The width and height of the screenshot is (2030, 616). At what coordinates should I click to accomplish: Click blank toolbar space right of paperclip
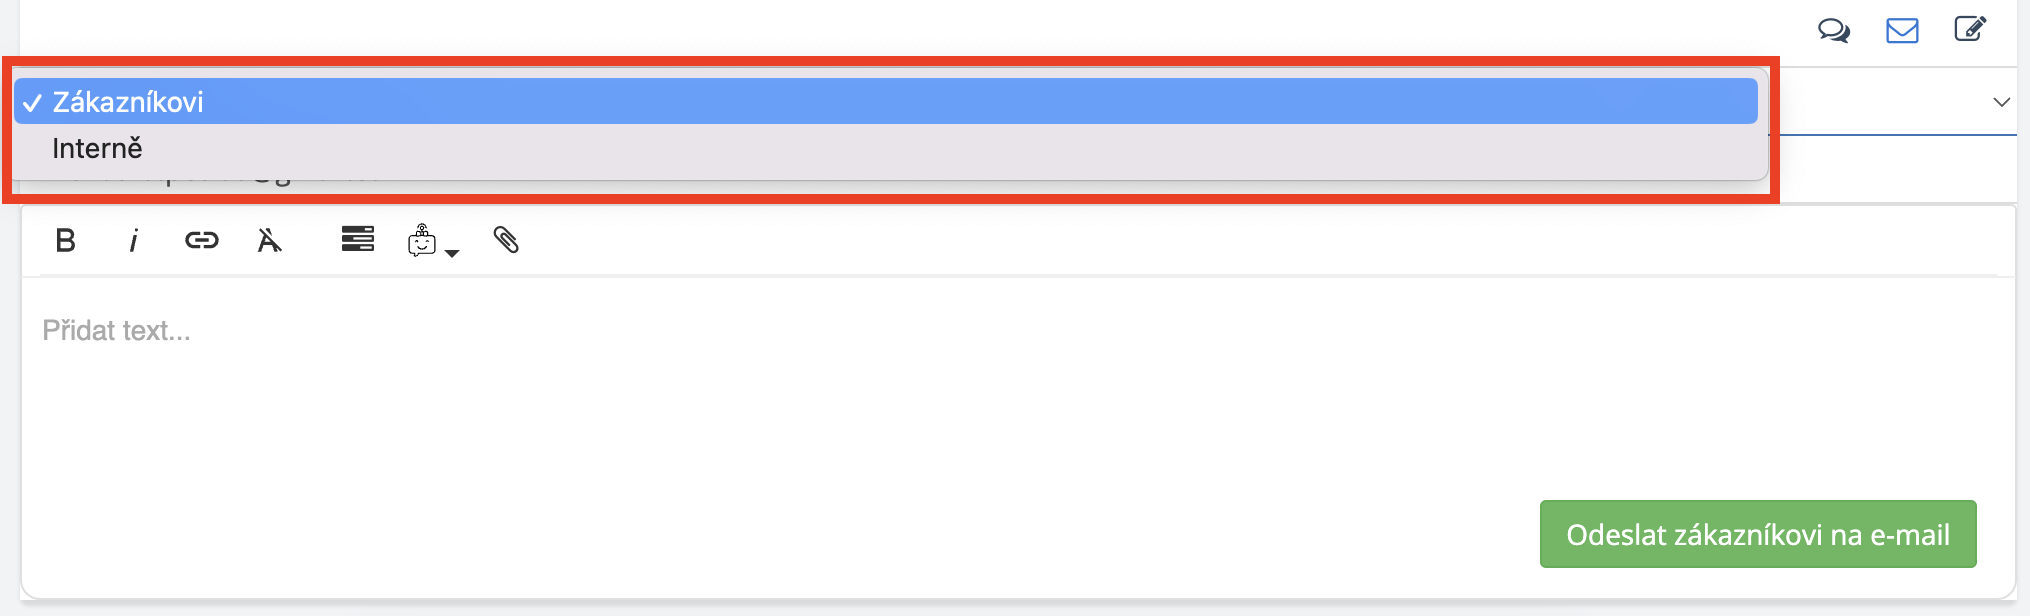(x=1200, y=240)
